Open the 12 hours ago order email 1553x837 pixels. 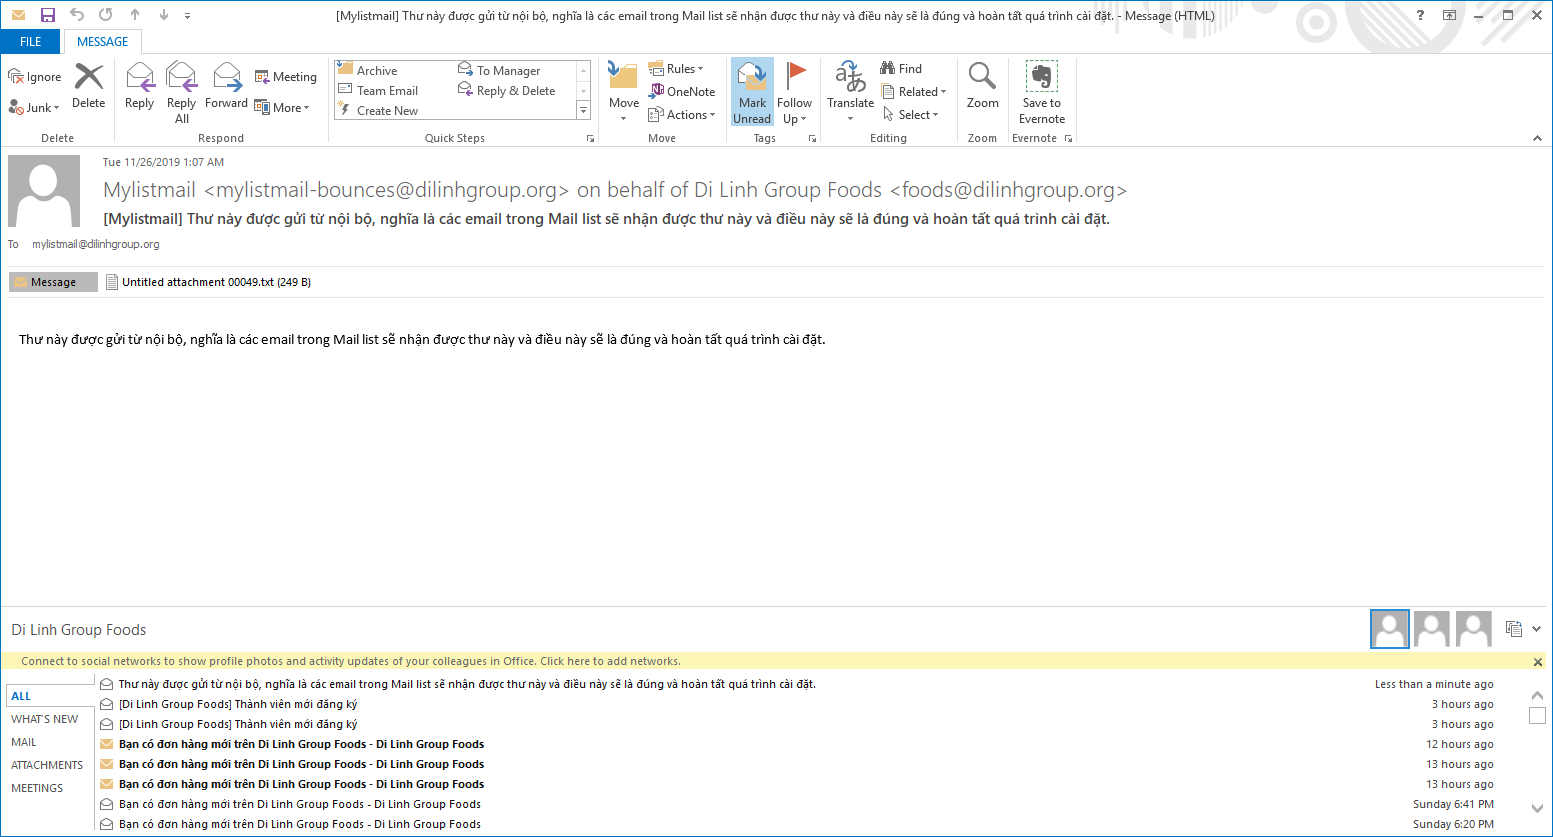tap(797, 744)
